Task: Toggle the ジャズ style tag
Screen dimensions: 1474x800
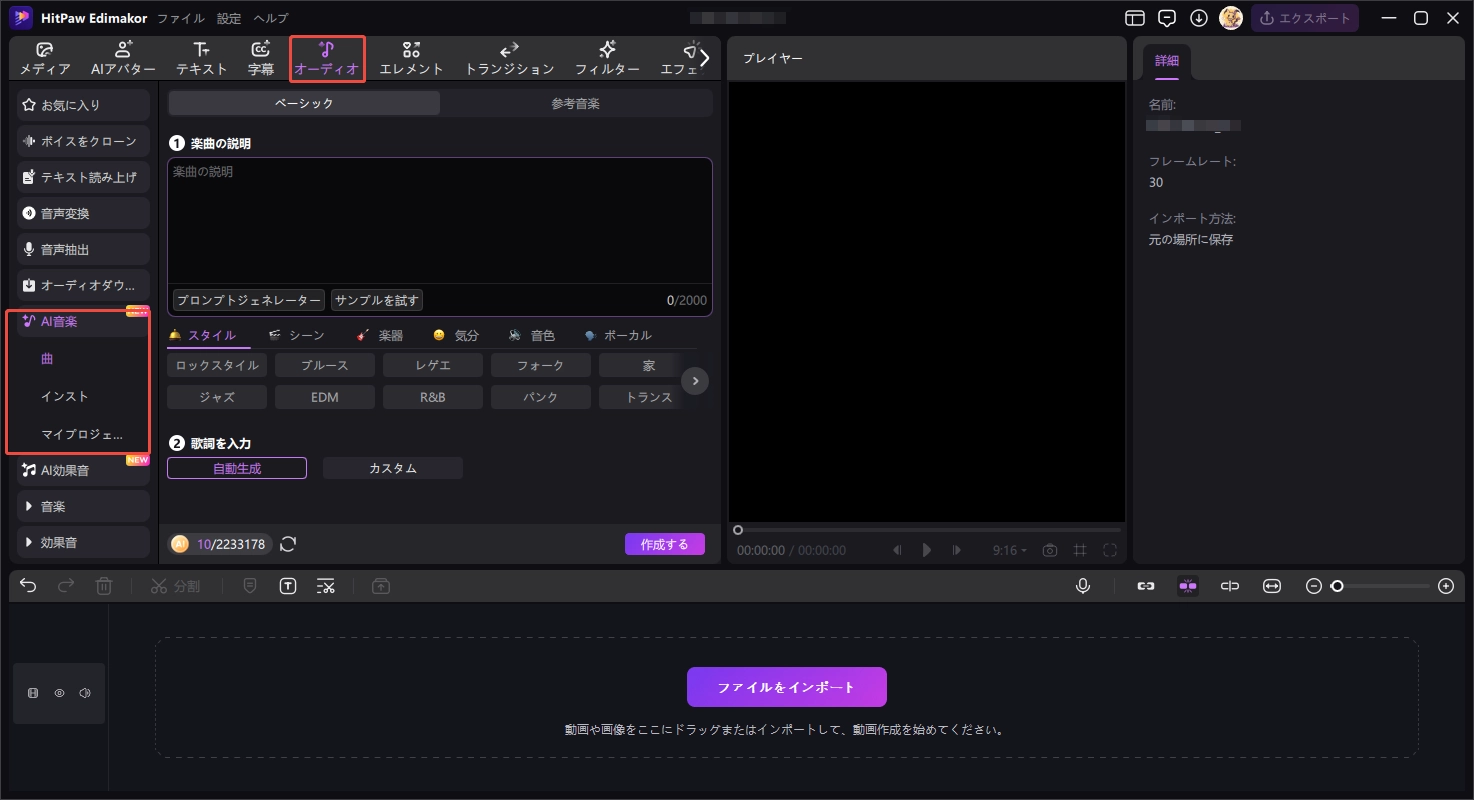Action: (x=217, y=397)
